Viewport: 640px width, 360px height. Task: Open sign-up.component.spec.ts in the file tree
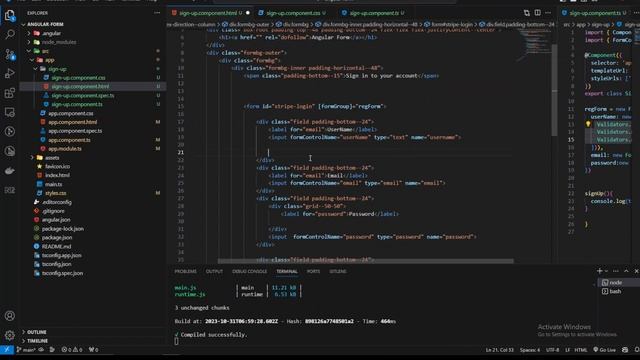coord(83,96)
